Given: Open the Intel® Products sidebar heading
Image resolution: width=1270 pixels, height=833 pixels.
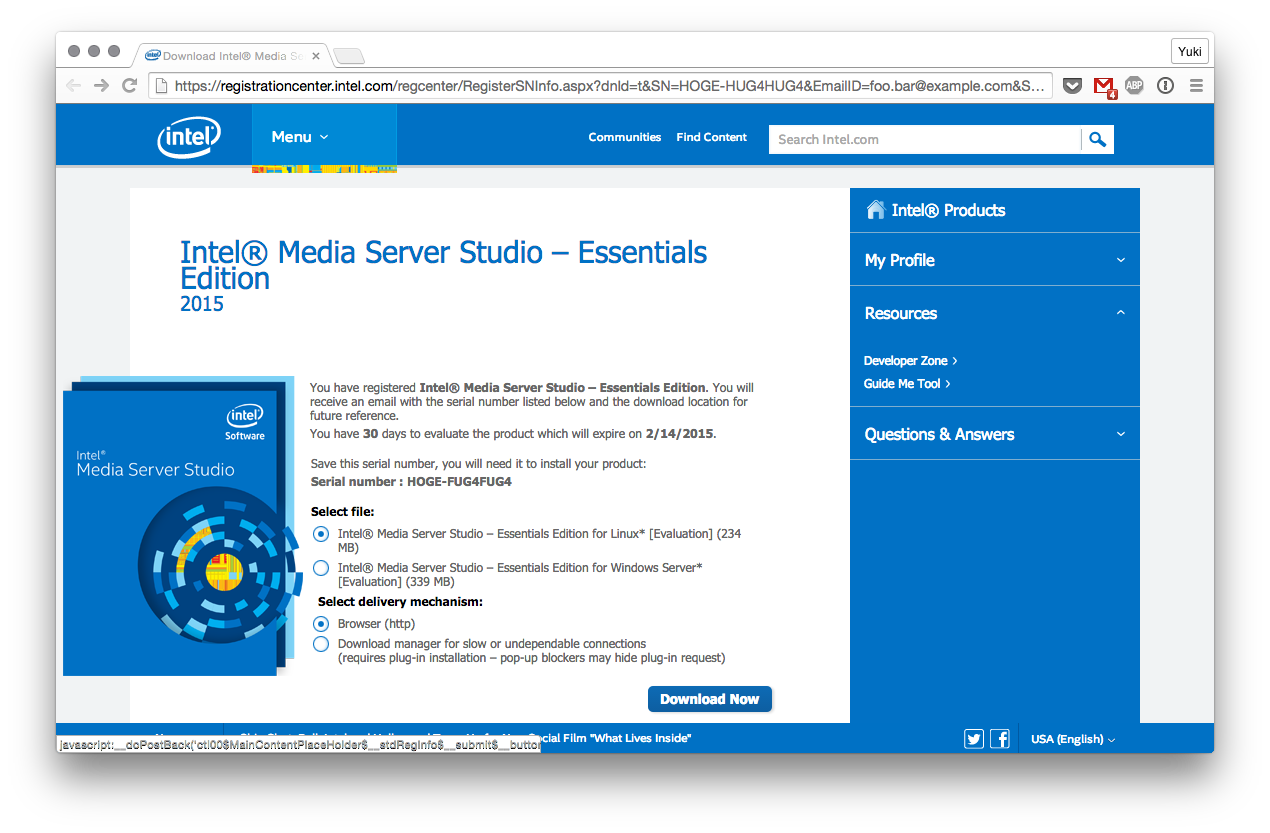Looking at the screenshot, I should point(948,210).
